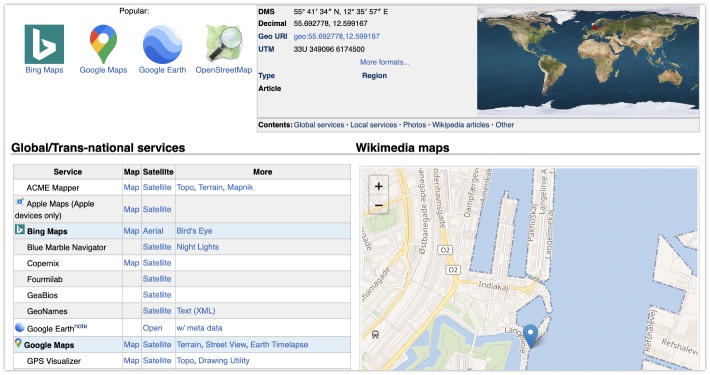
Task: Open Google Earth Open link
Action: (153, 327)
